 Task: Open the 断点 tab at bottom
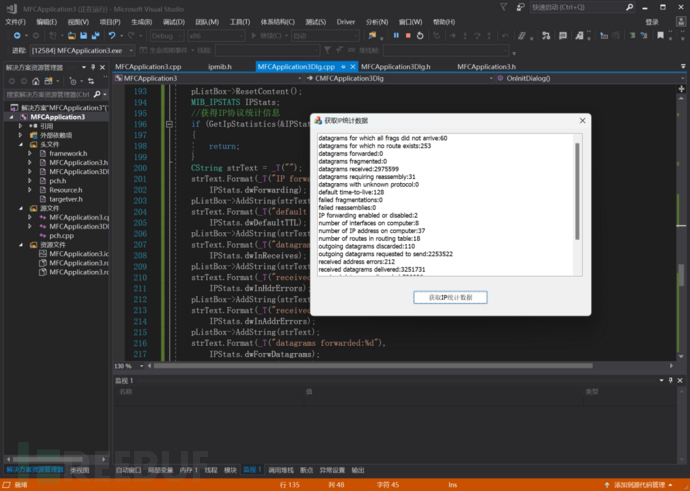pos(306,469)
